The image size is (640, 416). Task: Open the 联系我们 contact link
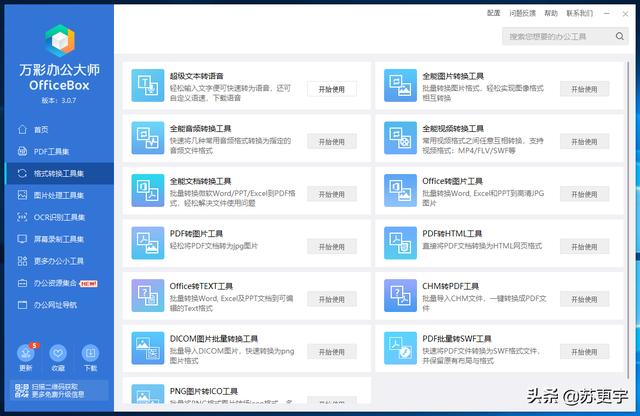pos(580,13)
